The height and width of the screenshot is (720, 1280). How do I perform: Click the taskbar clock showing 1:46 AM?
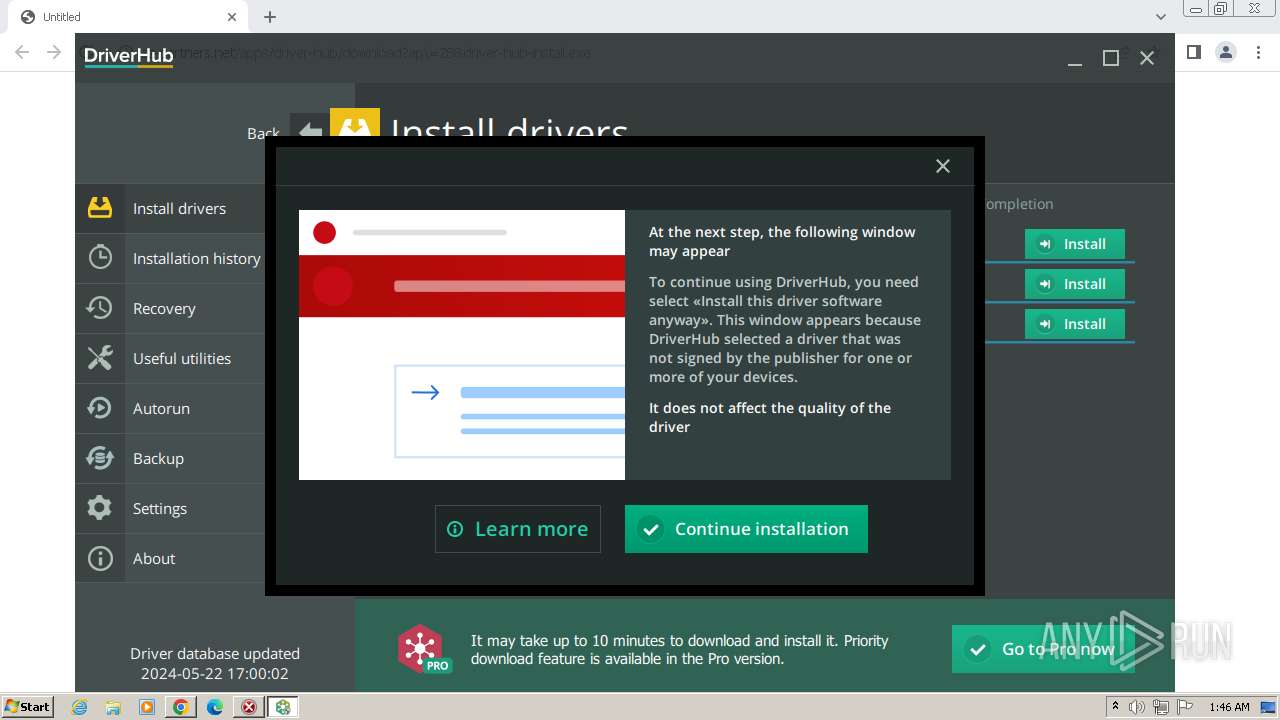coord(1229,707)
